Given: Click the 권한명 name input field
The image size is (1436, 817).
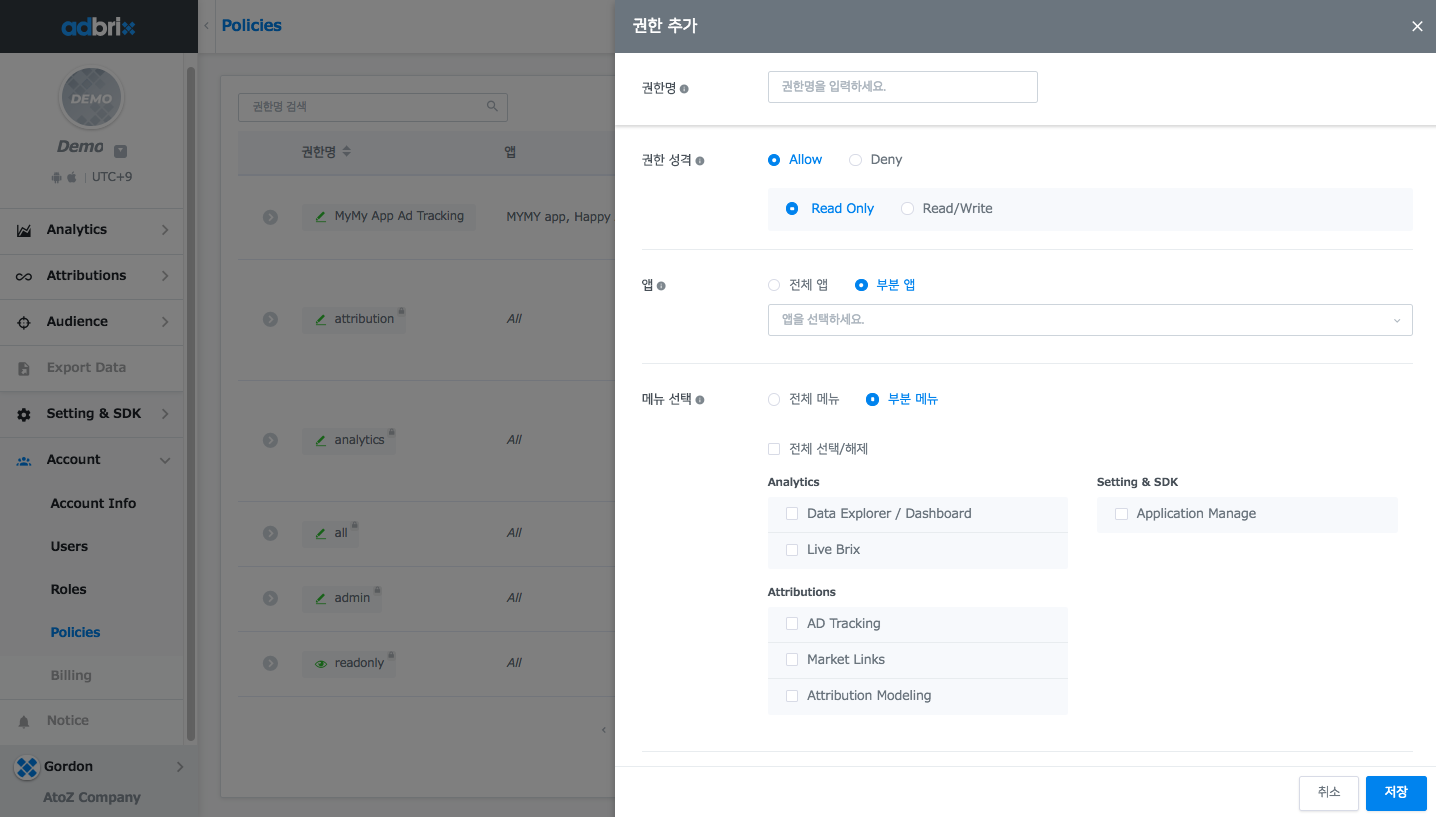Looking at the screenshot, I should click(x=902, y=87).
